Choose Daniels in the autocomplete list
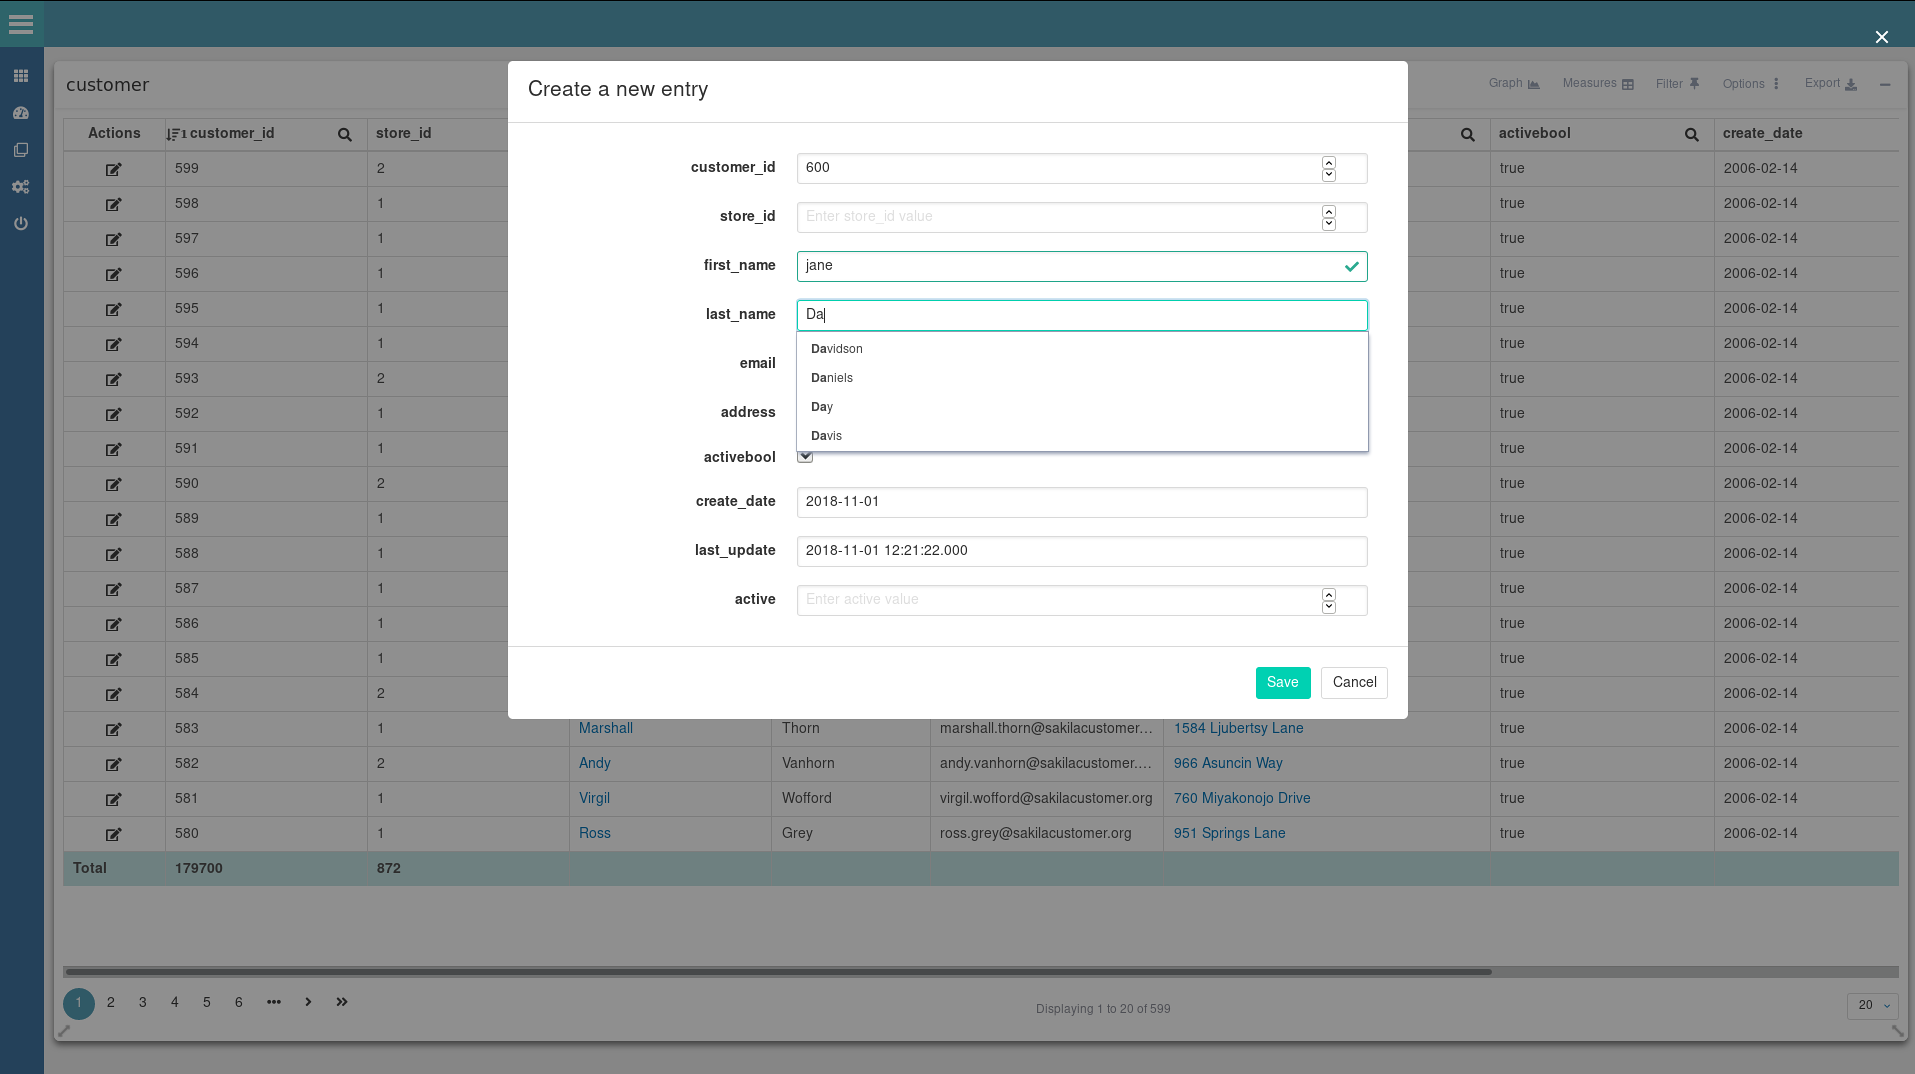The width and height of the screenshot is (1915, 1074). pyautogui.click(x=831, y=377)
